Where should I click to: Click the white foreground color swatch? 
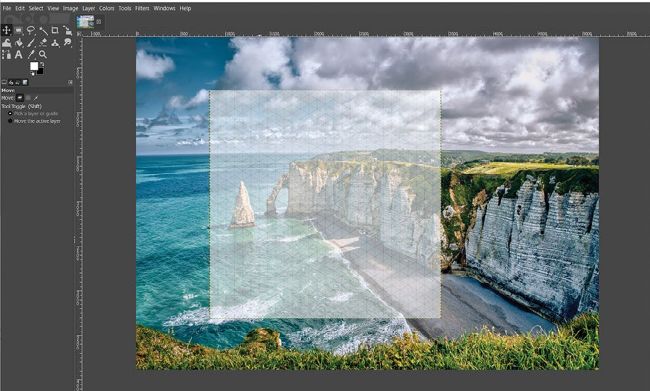click(34, 66)
